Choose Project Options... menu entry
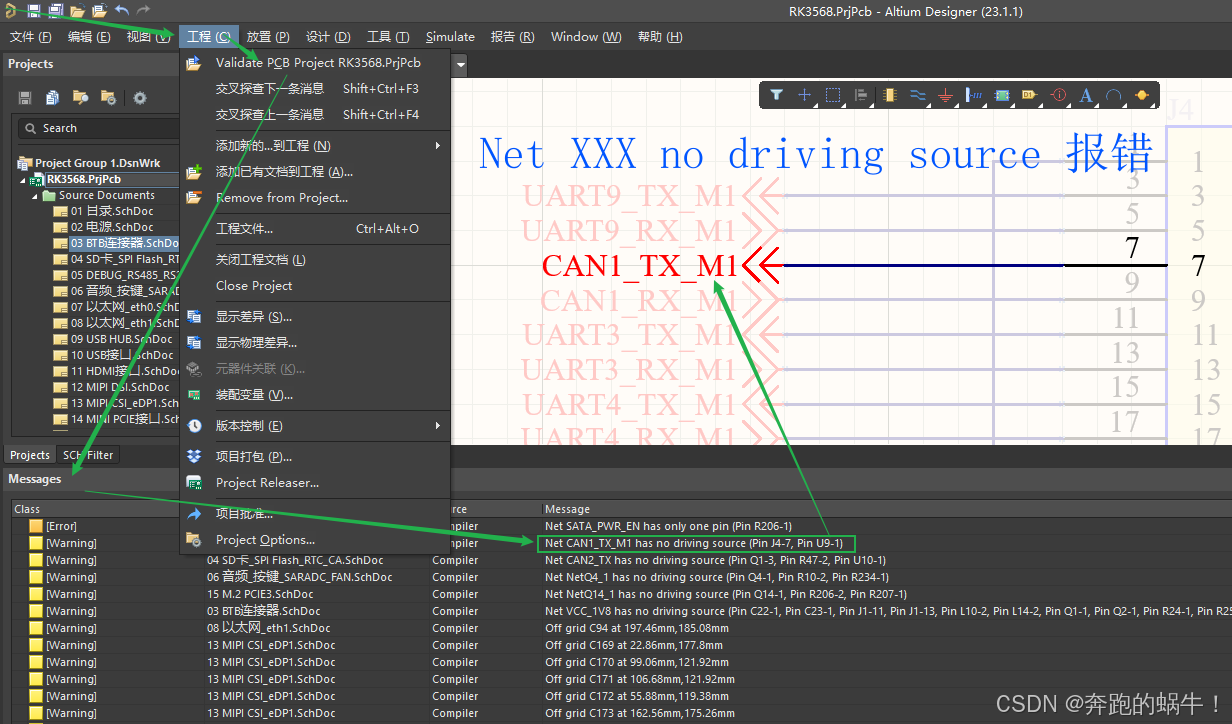 (315, 540)
